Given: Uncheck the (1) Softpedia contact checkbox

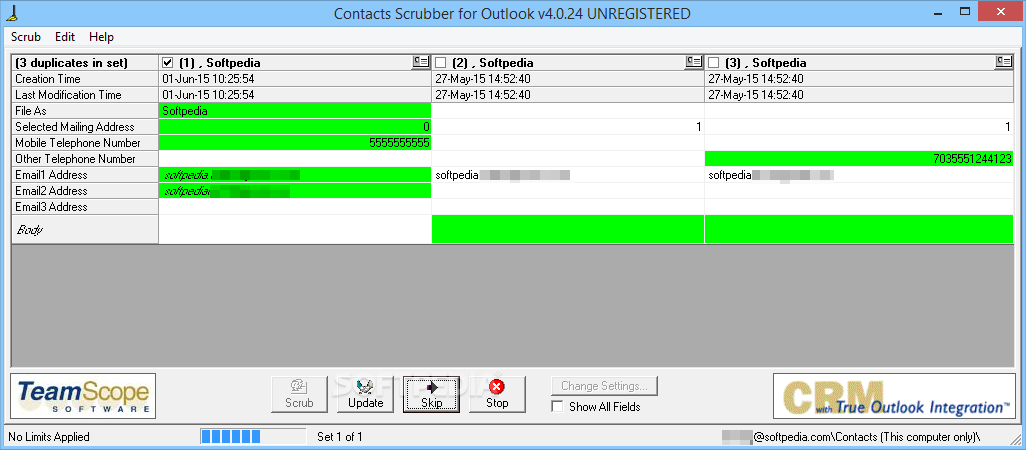Looking at the screenshot, I should (x=168, y=63).
